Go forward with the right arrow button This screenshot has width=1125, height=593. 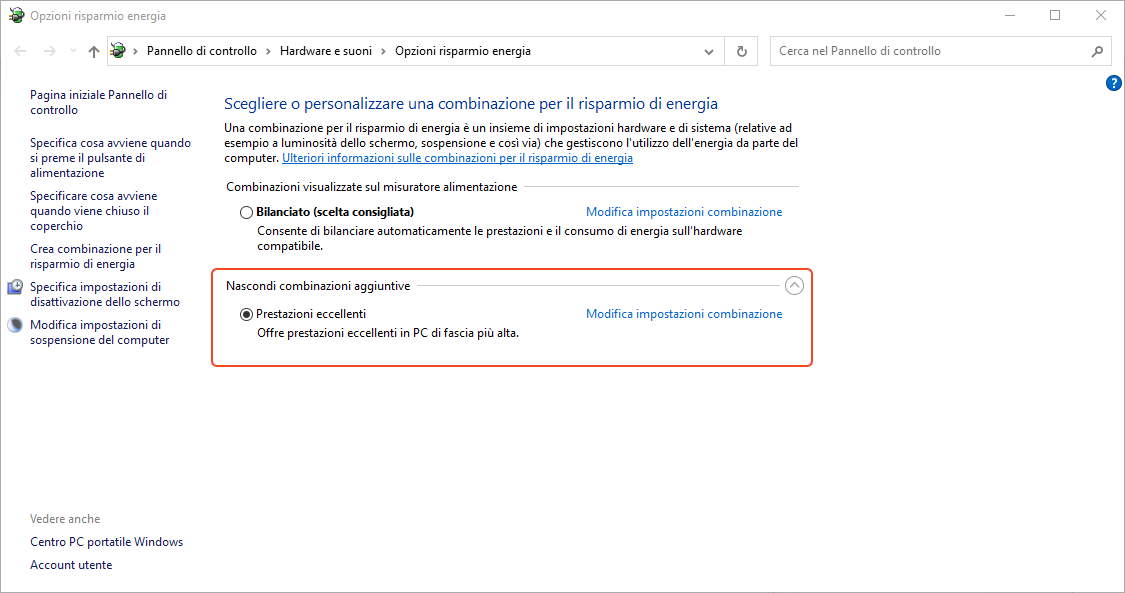[x=50, y=51]
